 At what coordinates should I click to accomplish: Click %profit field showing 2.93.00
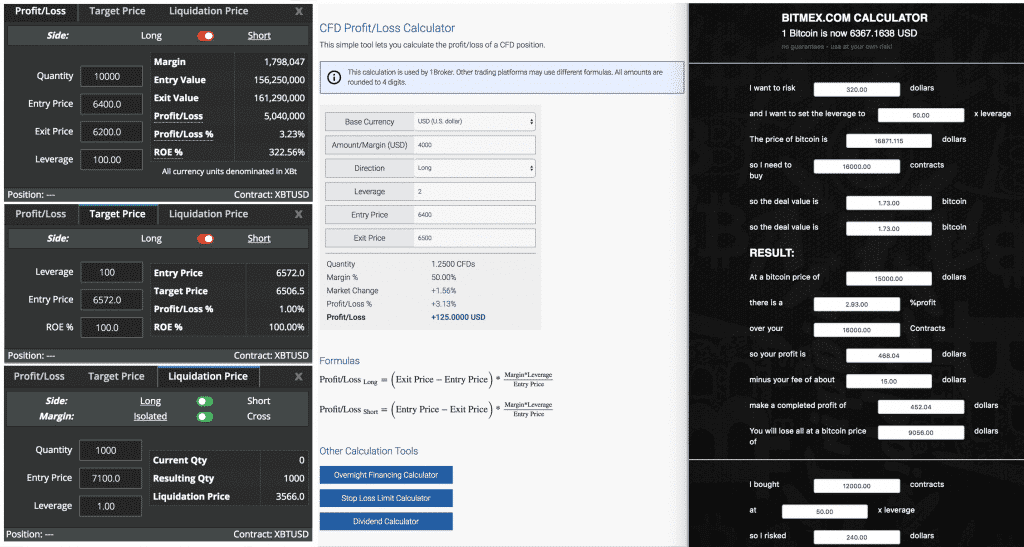857,304
